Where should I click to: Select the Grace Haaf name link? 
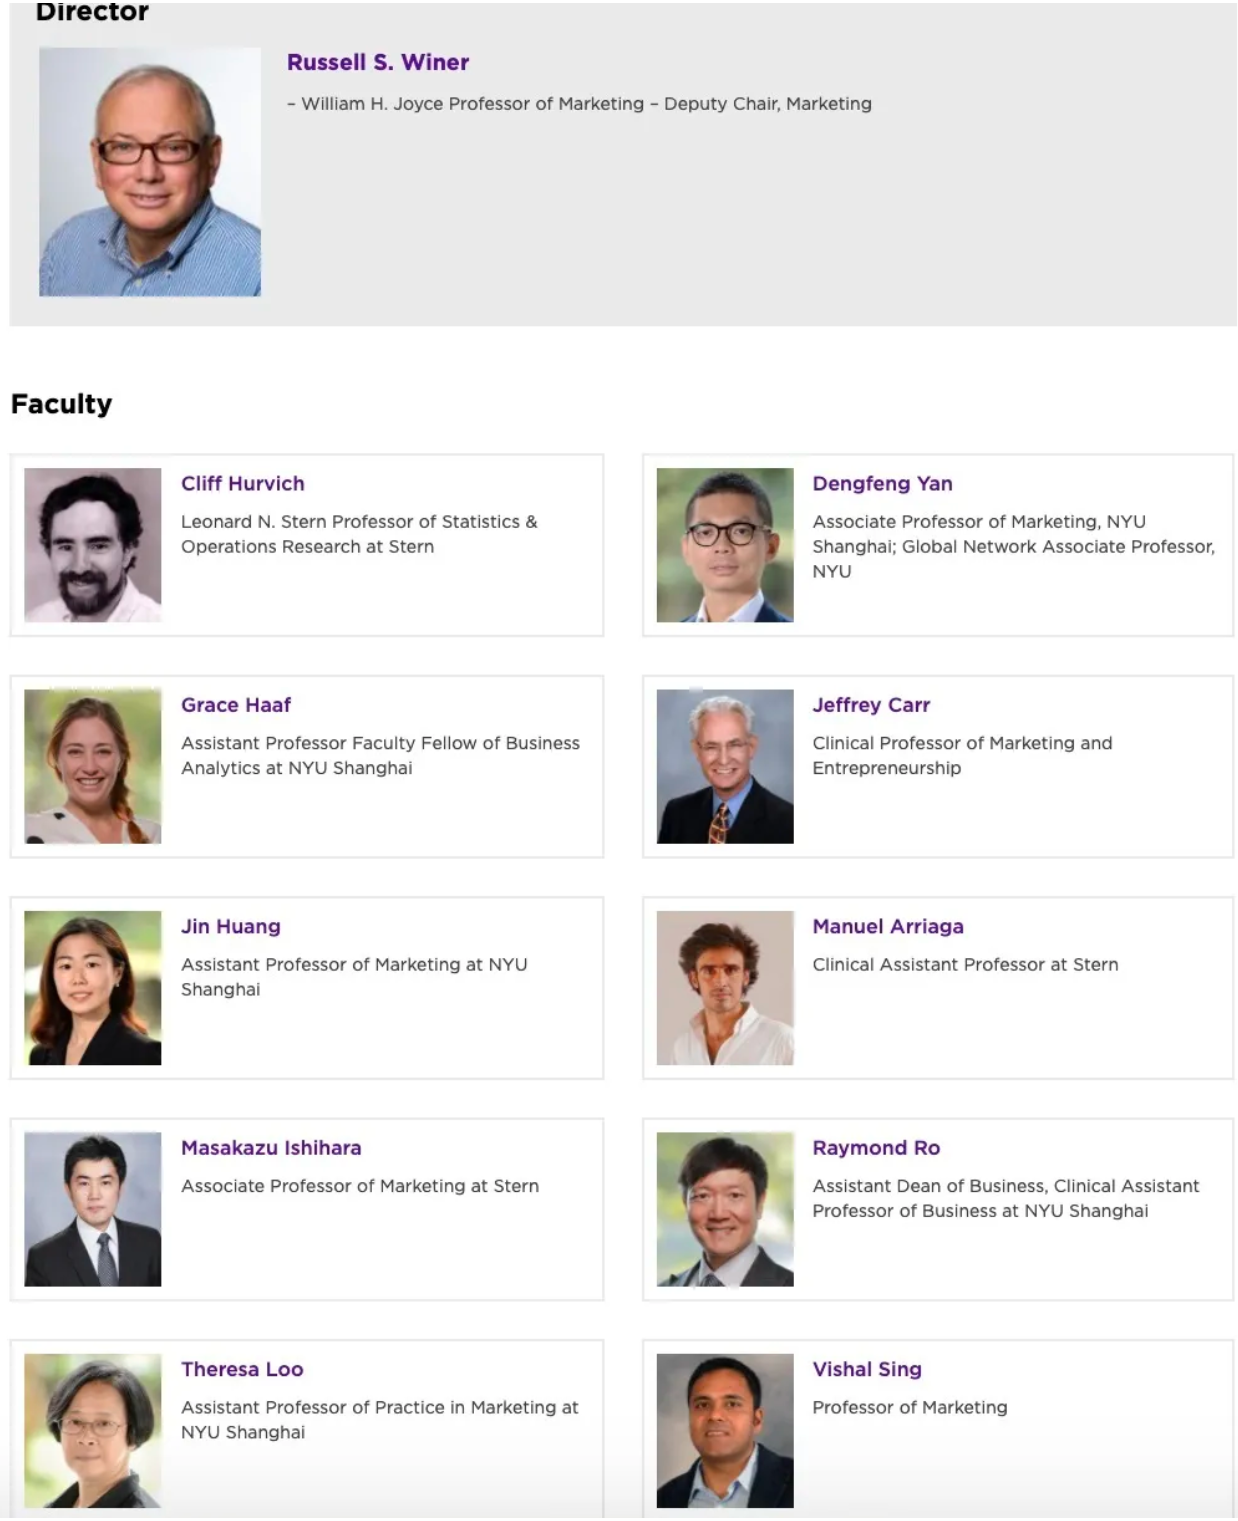tap(235, 705)
